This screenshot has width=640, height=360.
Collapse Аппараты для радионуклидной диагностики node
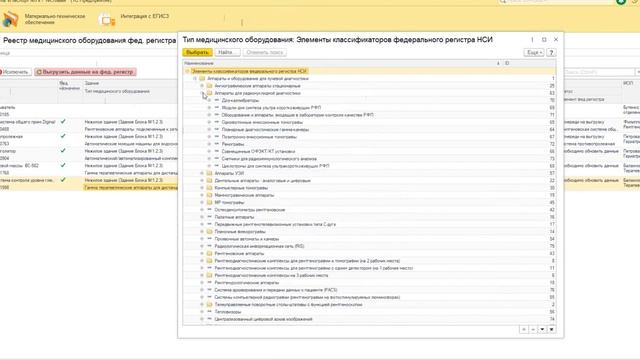(x=202, y=93)
